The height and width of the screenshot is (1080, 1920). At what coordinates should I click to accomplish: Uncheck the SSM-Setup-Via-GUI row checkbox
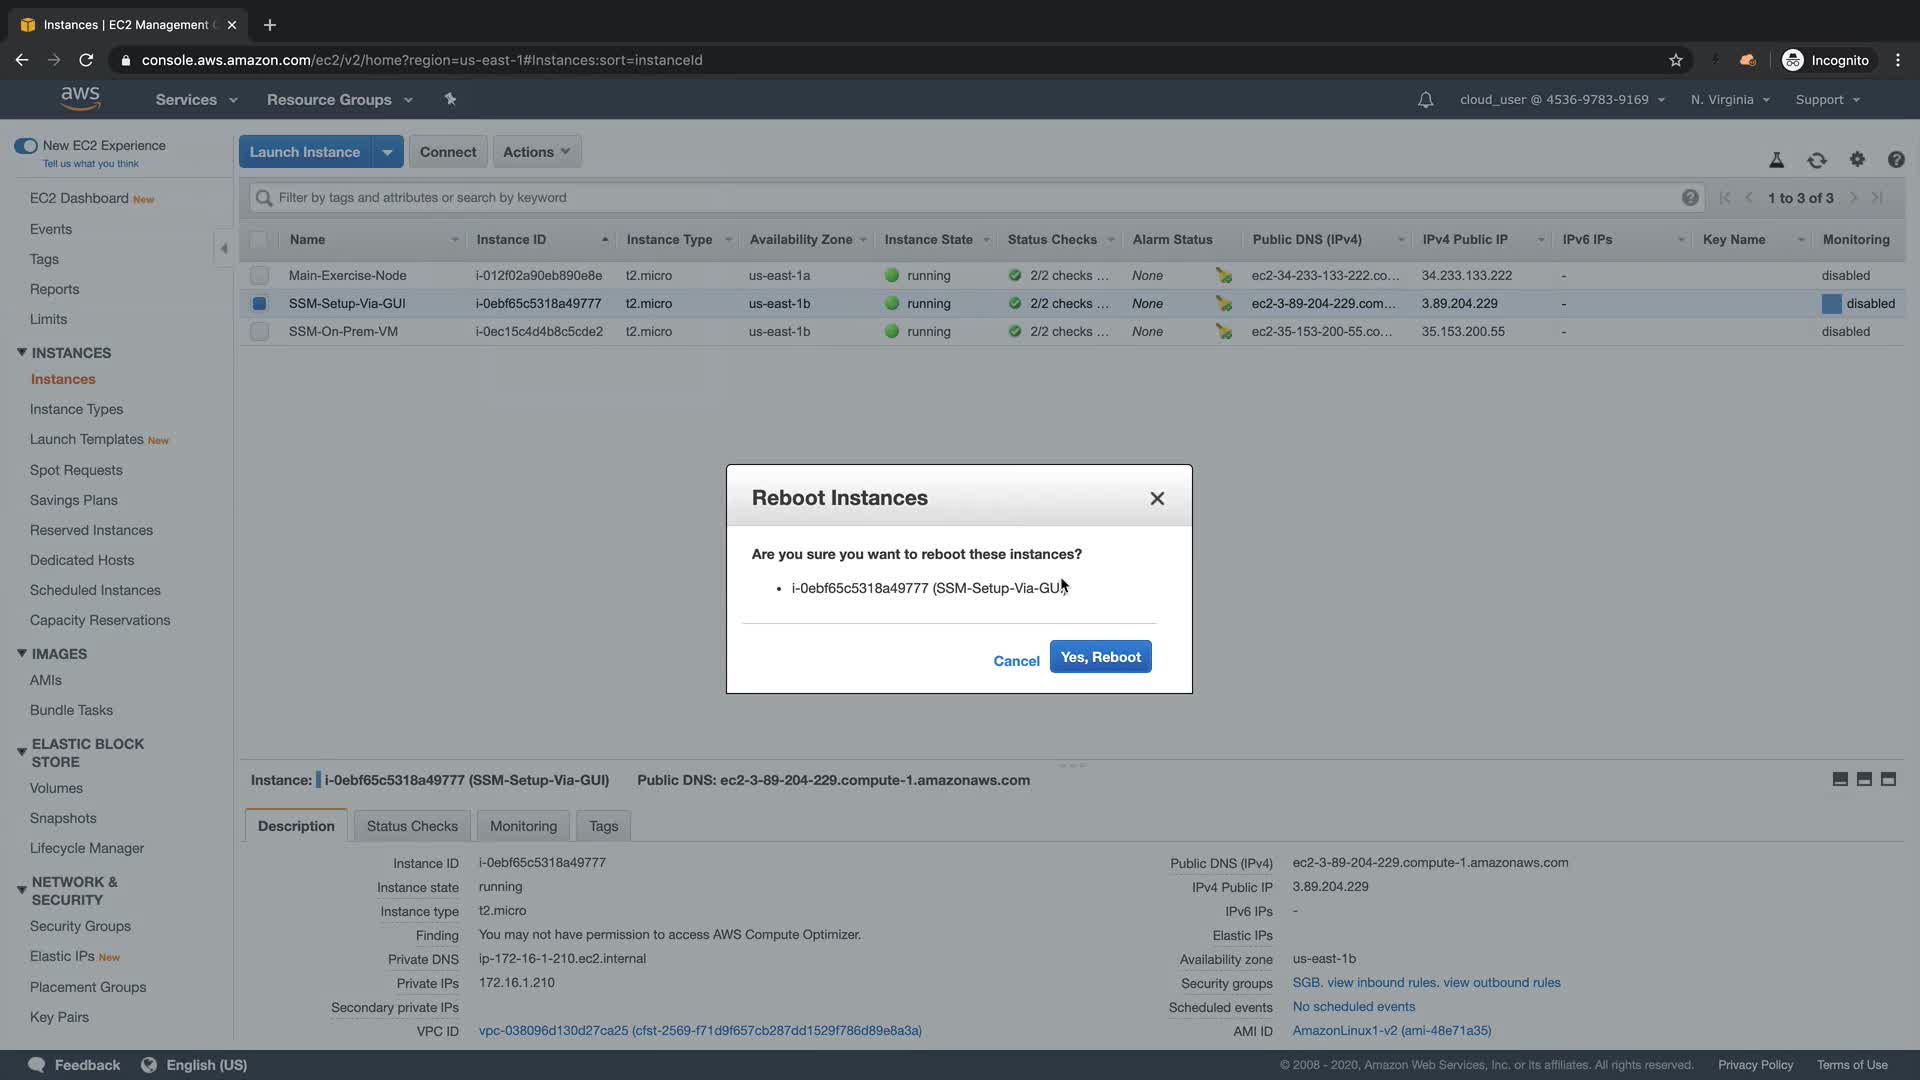(259, 303)
